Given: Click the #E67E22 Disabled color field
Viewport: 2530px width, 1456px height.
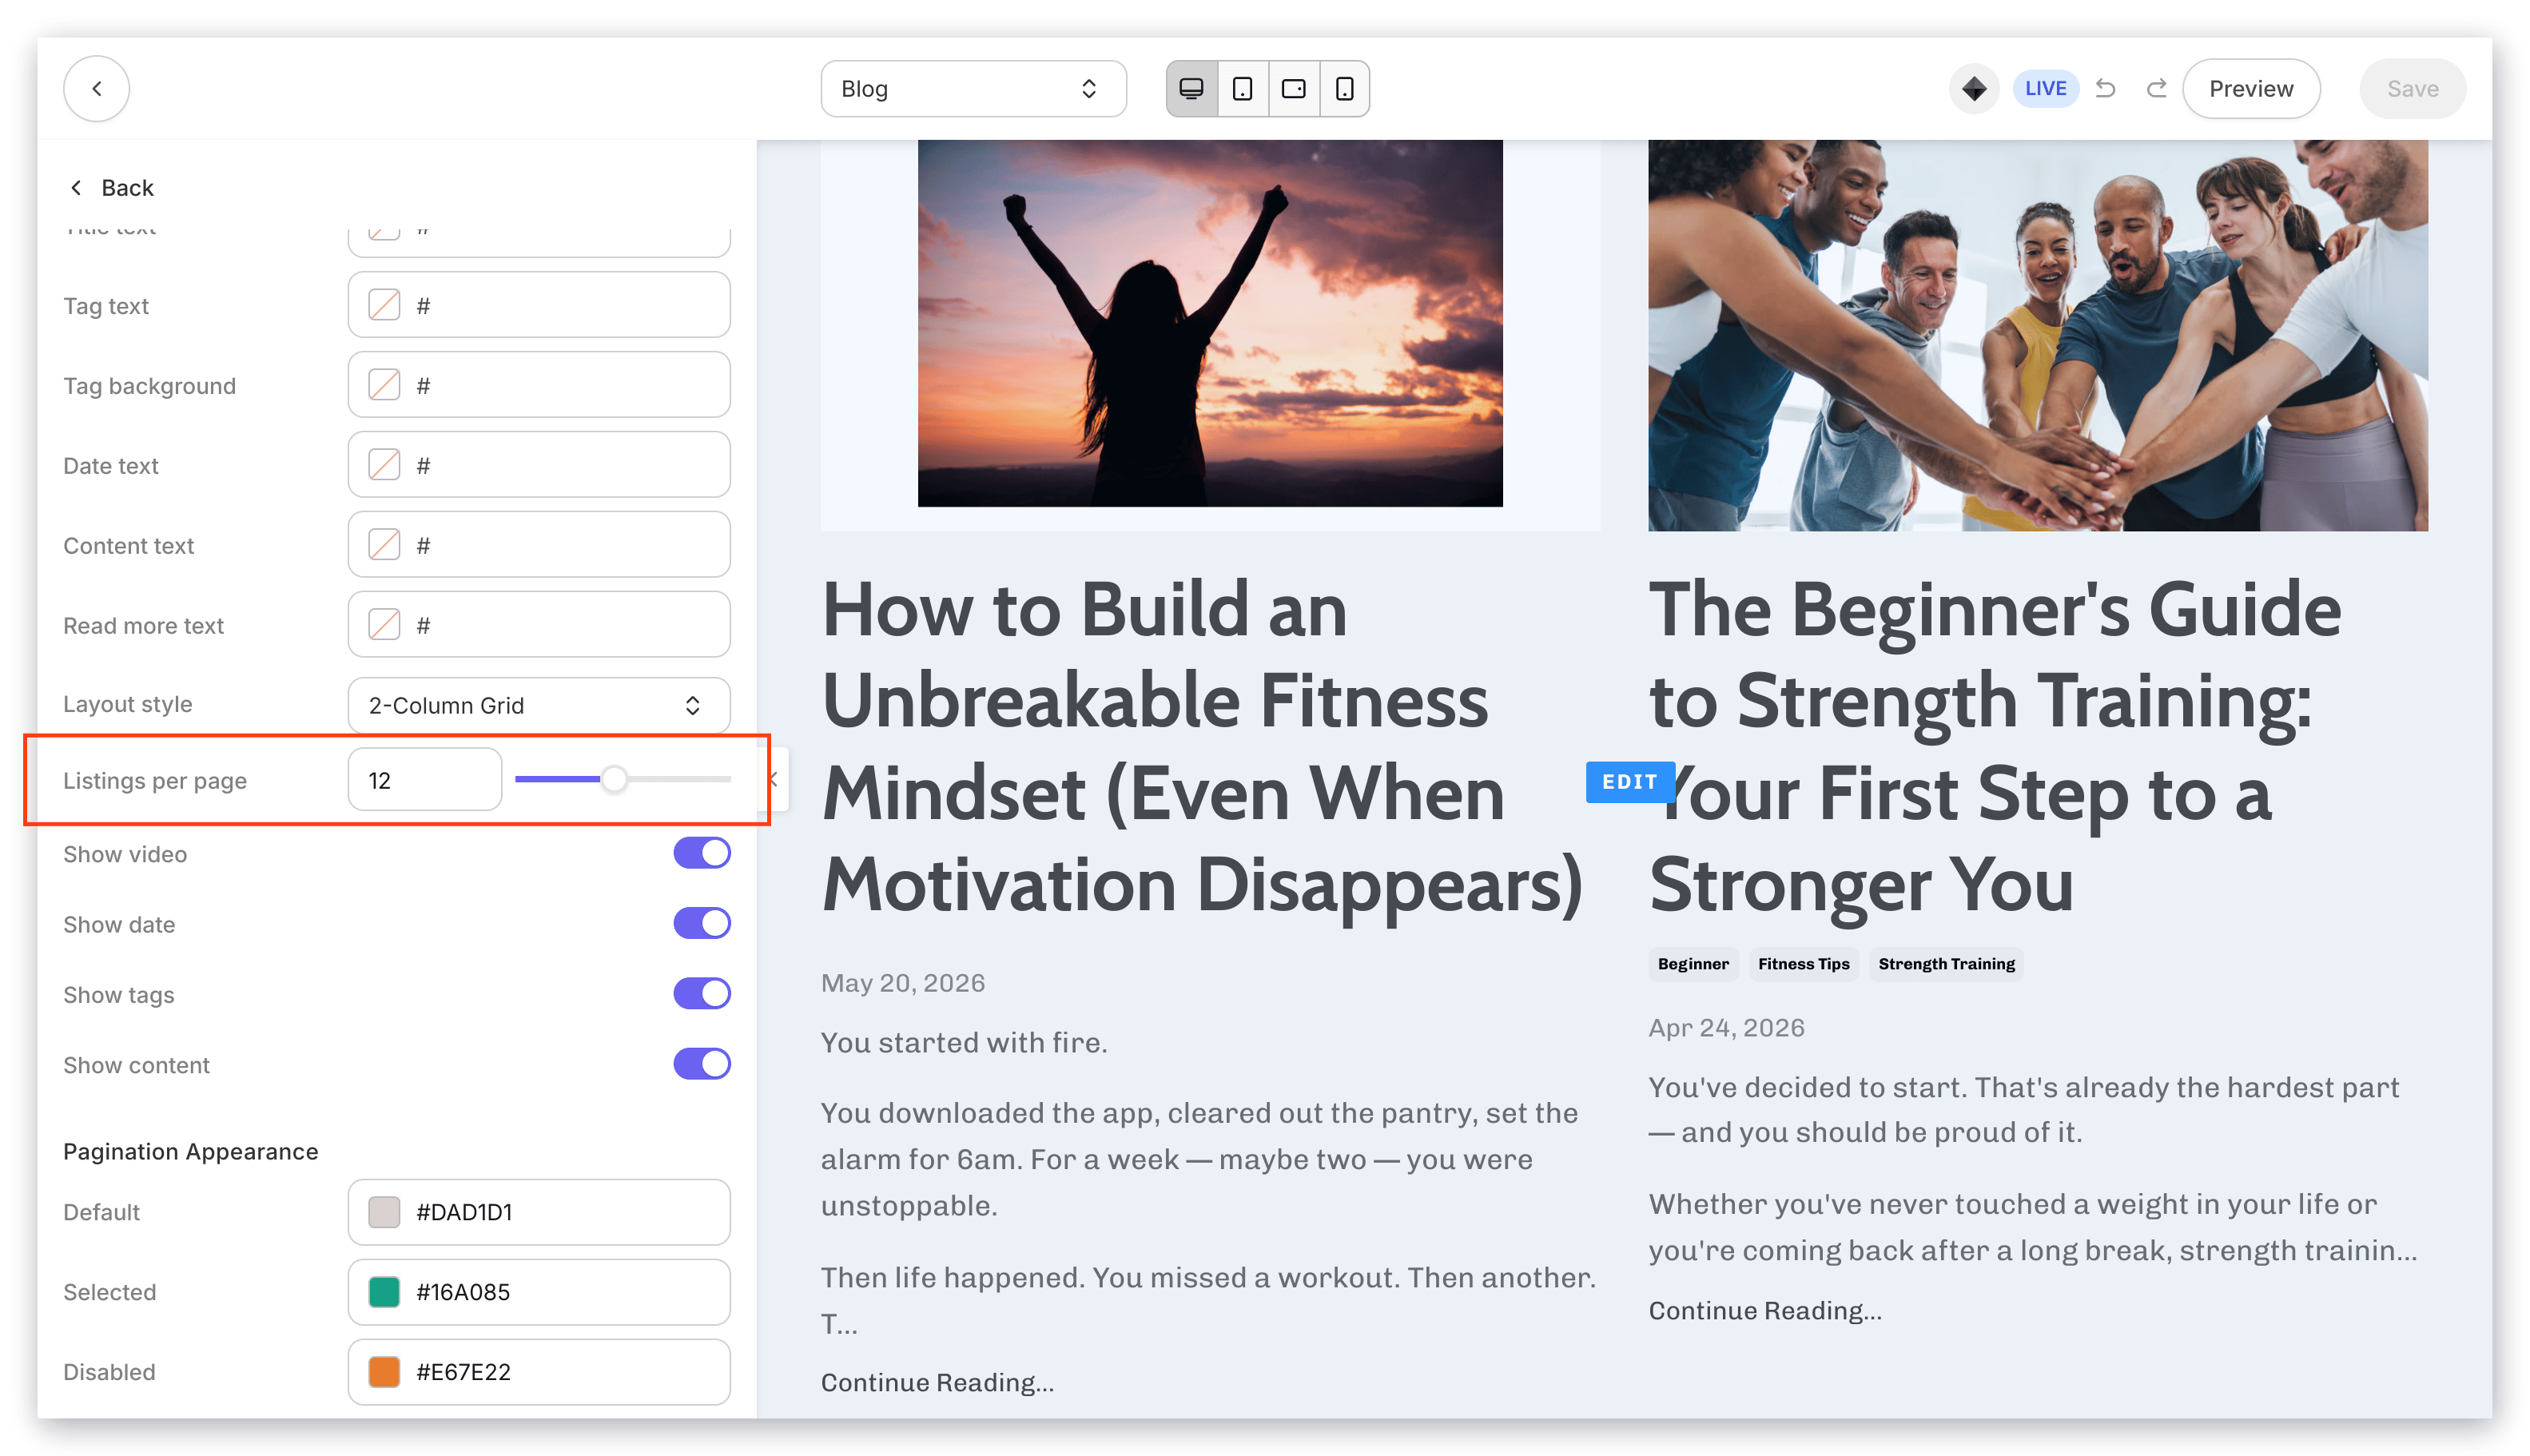Looking at the screenshot, I should (x=538, y=1371).
